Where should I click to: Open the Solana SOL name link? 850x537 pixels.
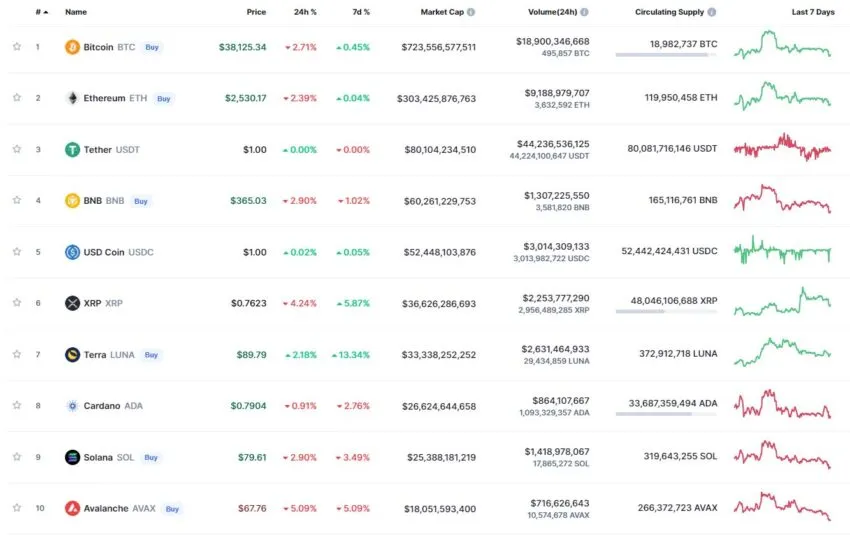110,457
